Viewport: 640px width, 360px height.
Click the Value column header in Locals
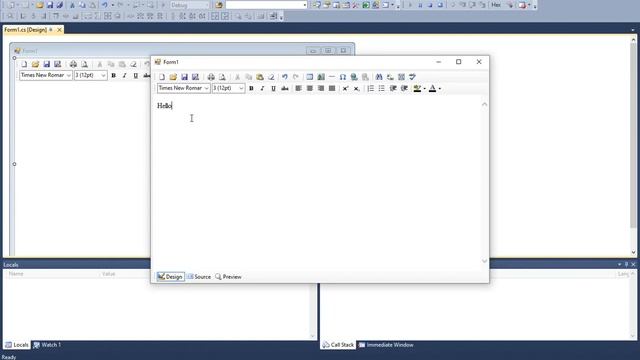click(x=109, y=274)
